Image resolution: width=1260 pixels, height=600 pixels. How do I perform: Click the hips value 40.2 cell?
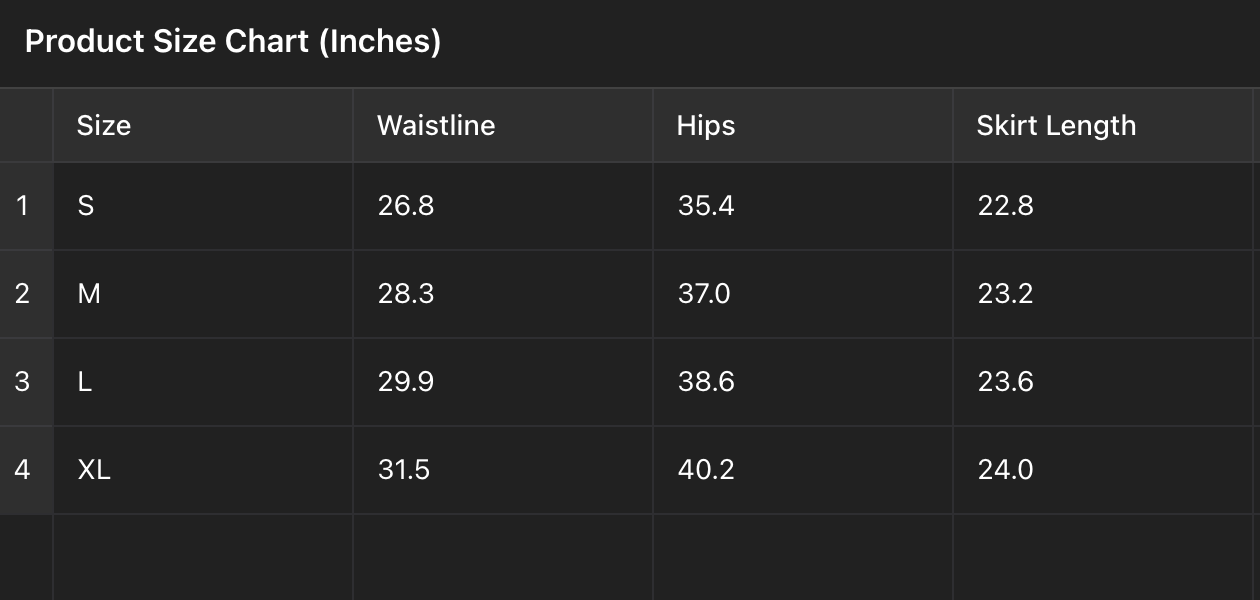(802, 470)
